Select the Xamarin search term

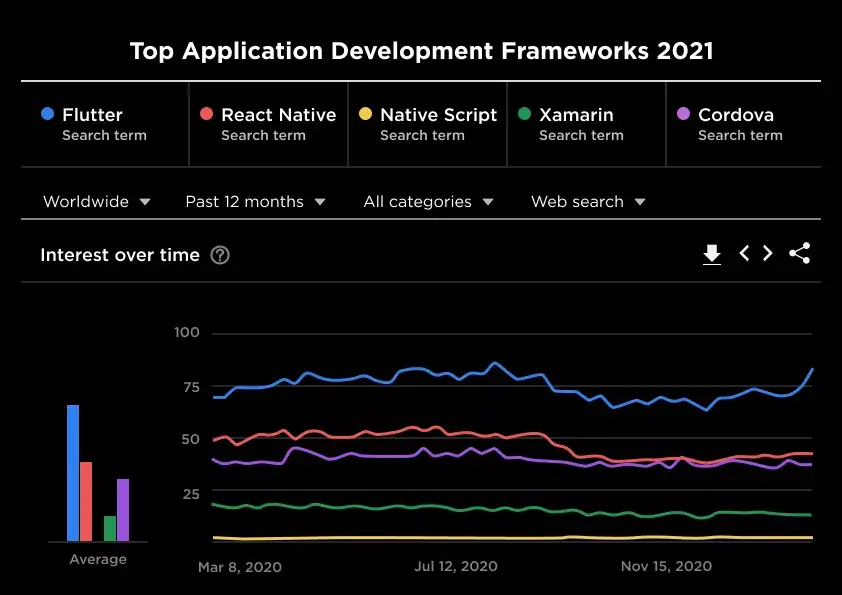pyautogui.click(x=586, y=124)
